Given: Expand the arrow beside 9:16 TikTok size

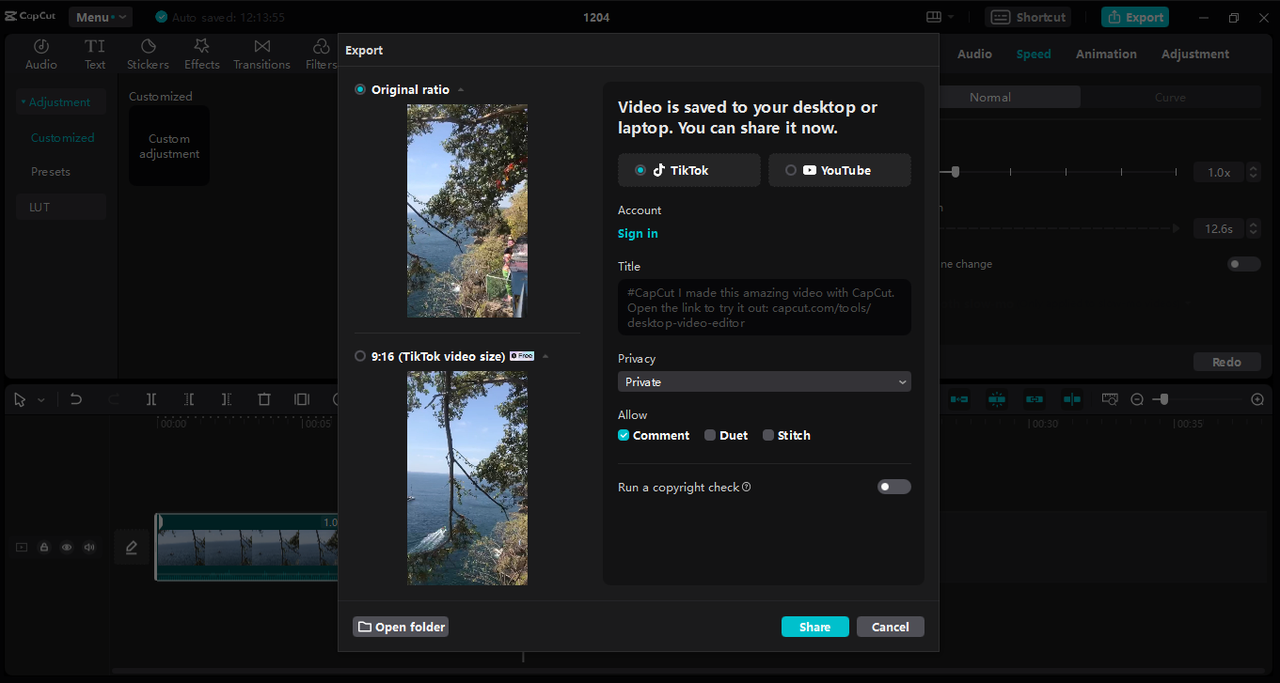Looking at the screenshot, I should pyautogui.click(x=546, y=356).
